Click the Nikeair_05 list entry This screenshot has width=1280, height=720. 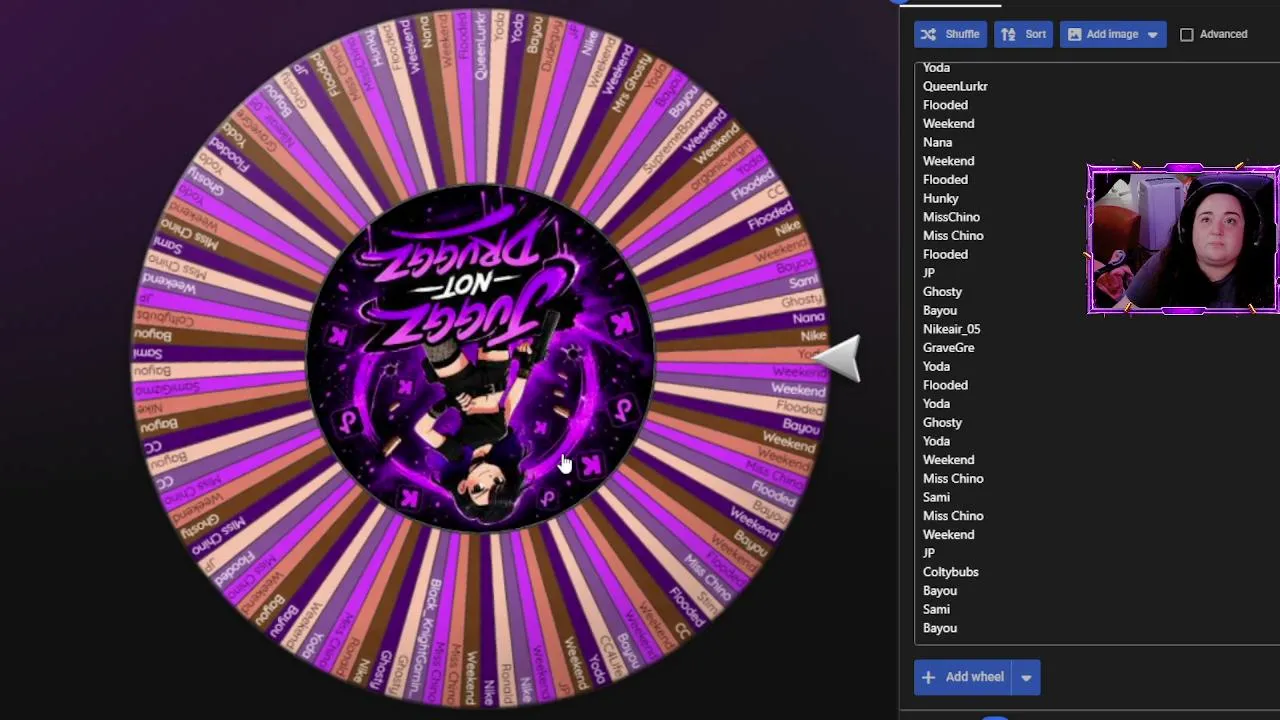[951, 329]
